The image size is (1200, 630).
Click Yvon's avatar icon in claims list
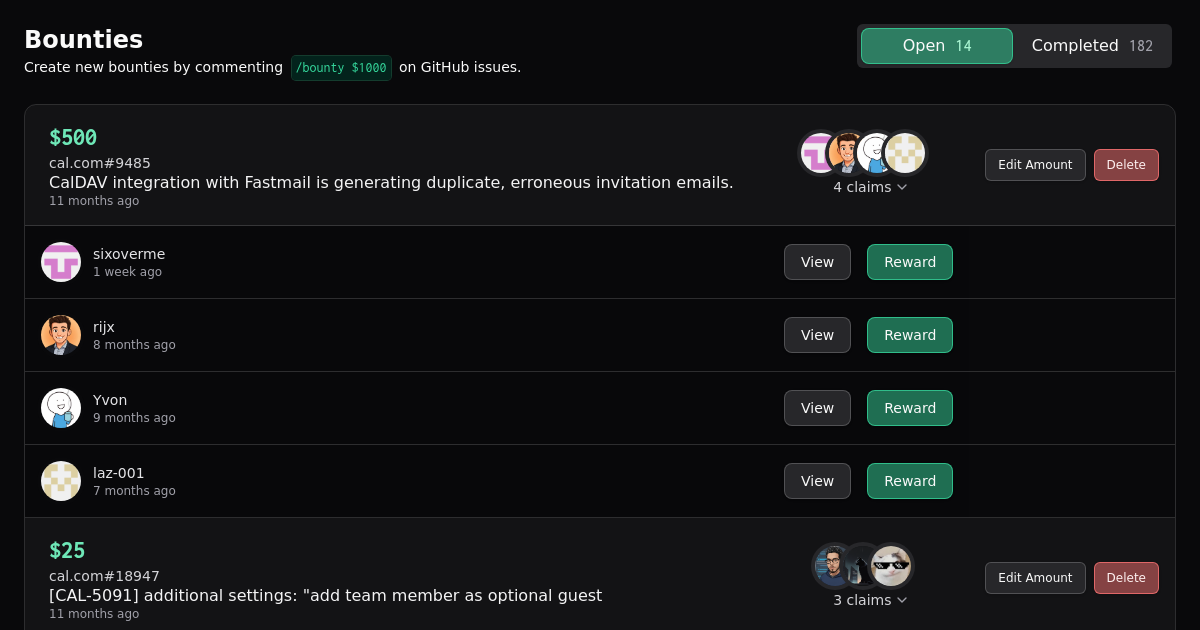pos(61,408)
